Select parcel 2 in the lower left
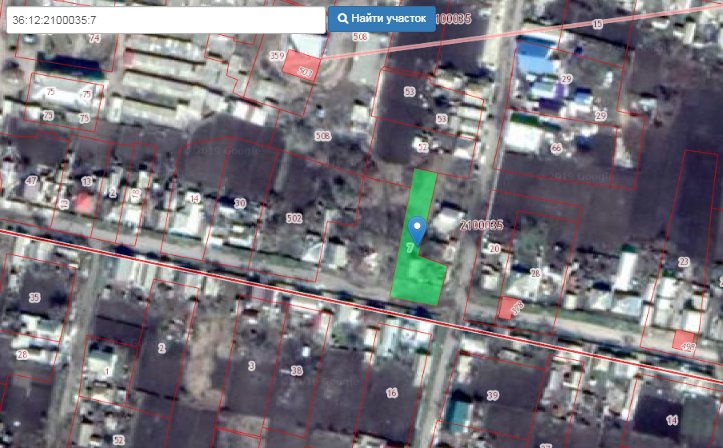The height and width of the screenshot is (448, 723). (x=162, y=347)
